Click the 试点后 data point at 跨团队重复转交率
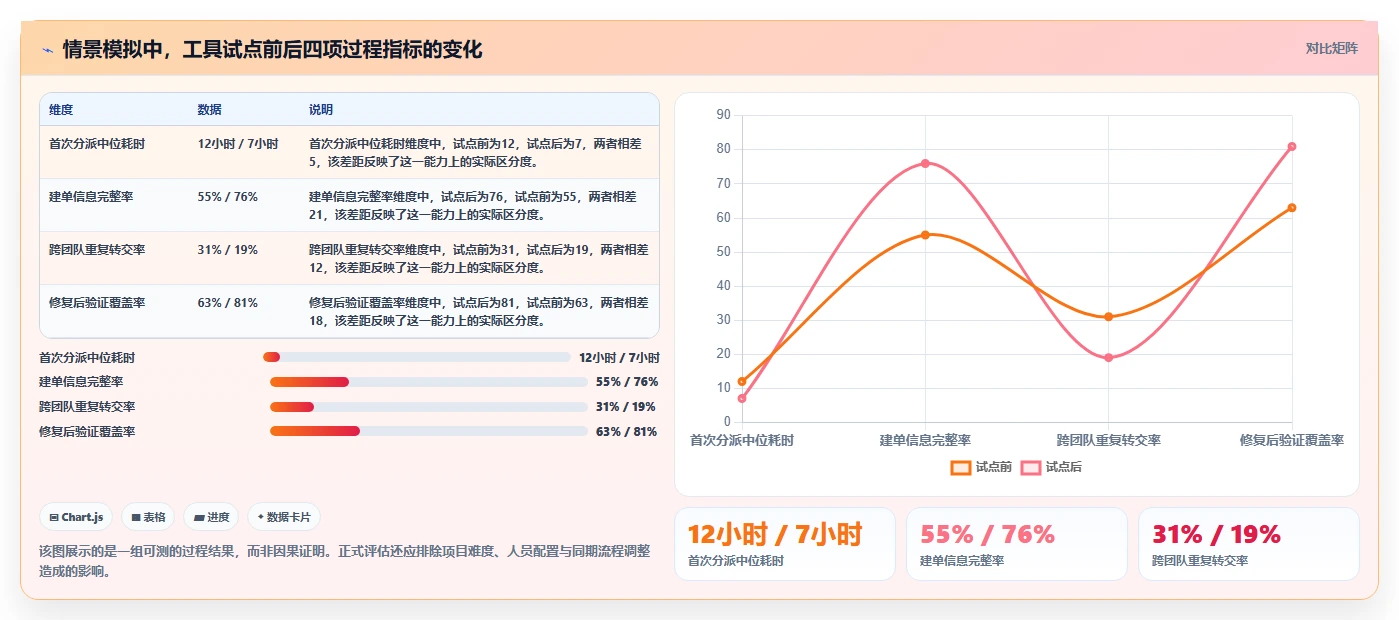Viewport: 1399px width, 620px height. 1108,358
